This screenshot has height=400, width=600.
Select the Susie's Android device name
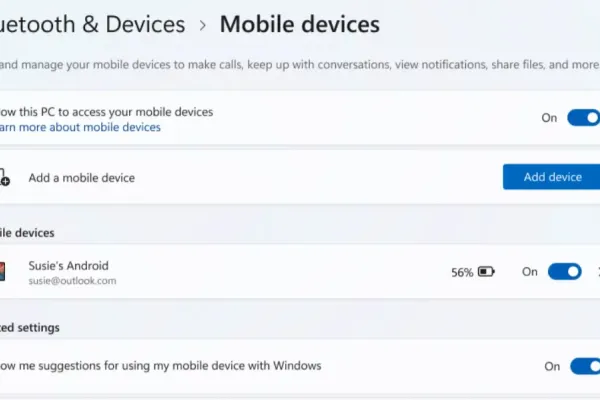[x=69, y=265]
